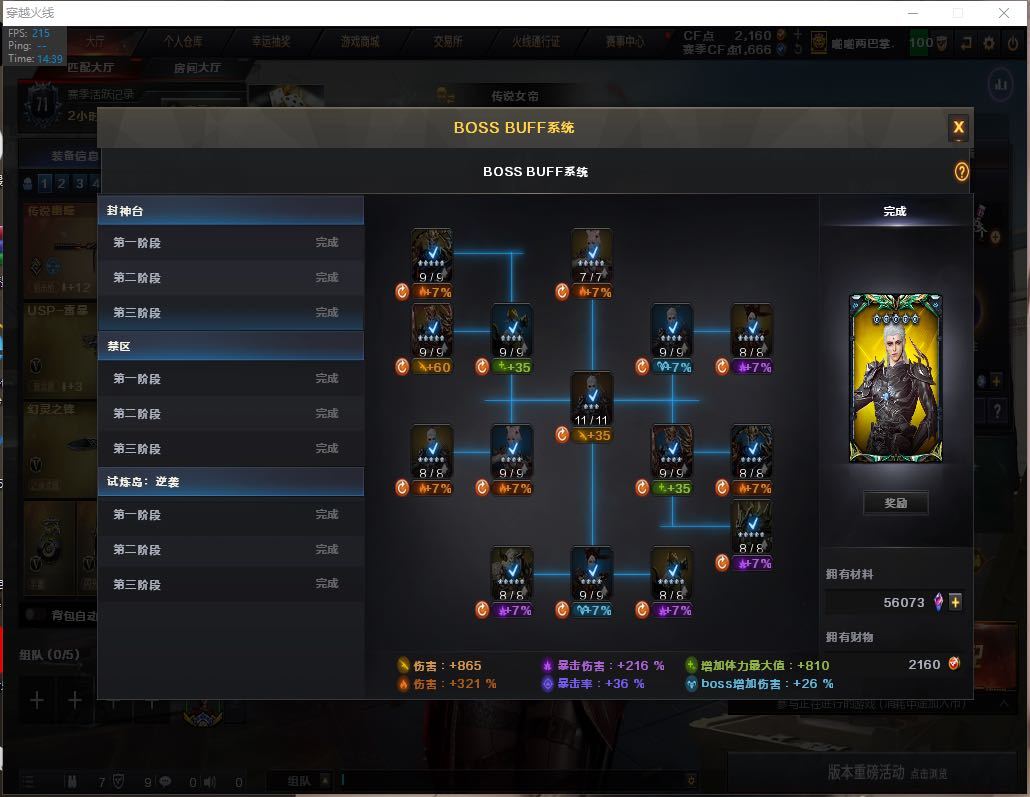Image resolution: width=1030 pixels, height=797 pixels.
Task: Open 第二阶段 under 试炼岛：逆袭
Action: (x=231, y=549)
